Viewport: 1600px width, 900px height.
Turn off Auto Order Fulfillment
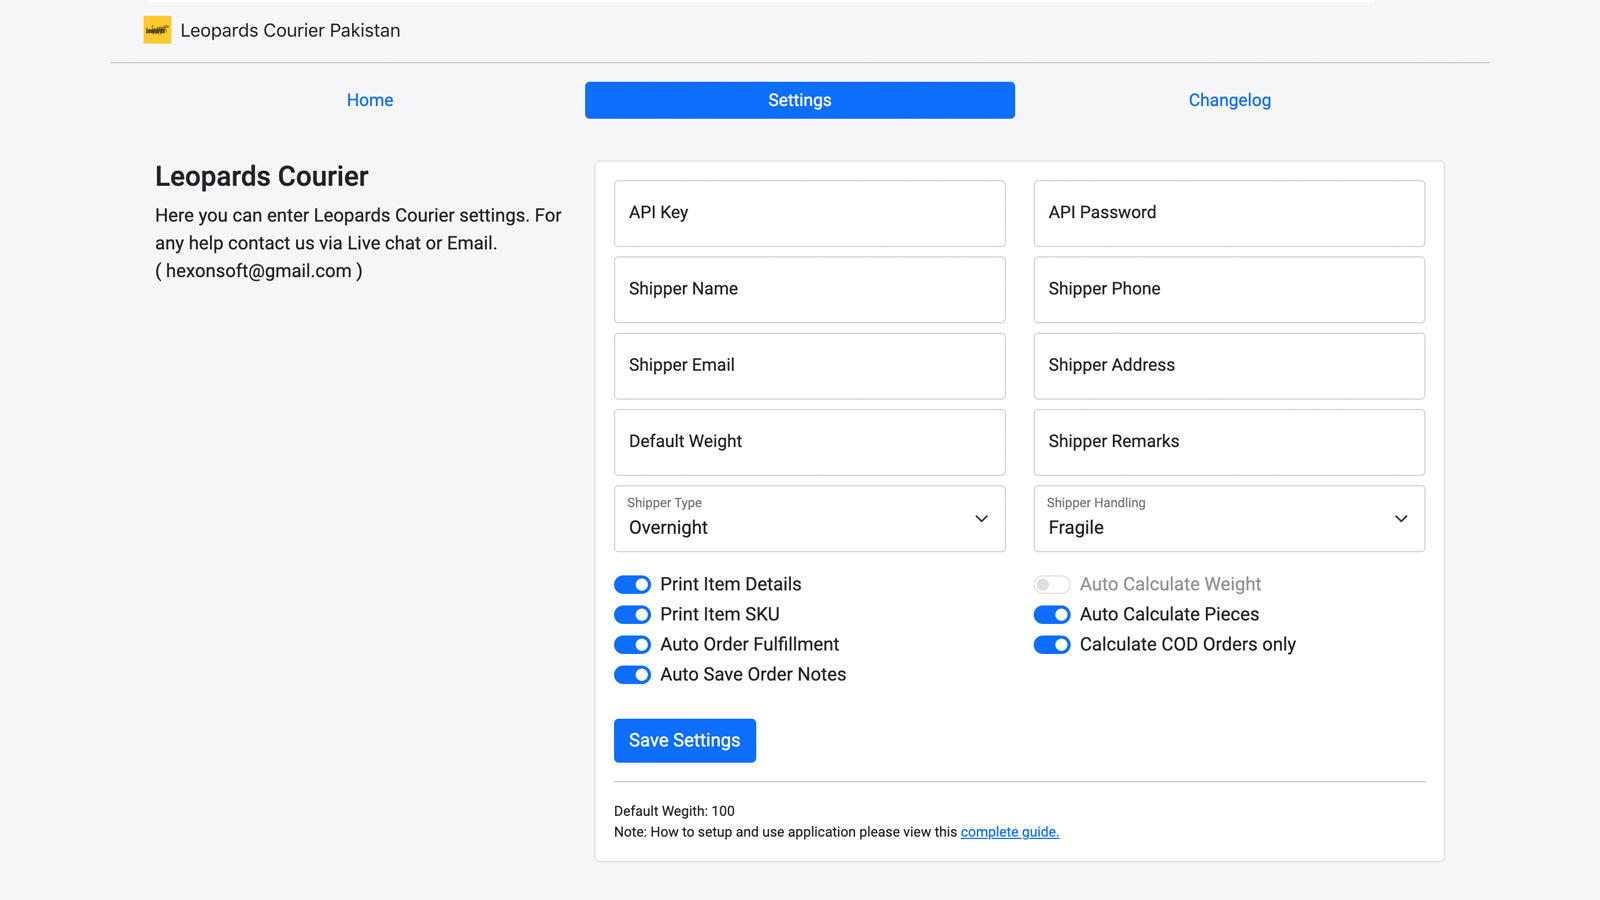(x=632, y=645)
